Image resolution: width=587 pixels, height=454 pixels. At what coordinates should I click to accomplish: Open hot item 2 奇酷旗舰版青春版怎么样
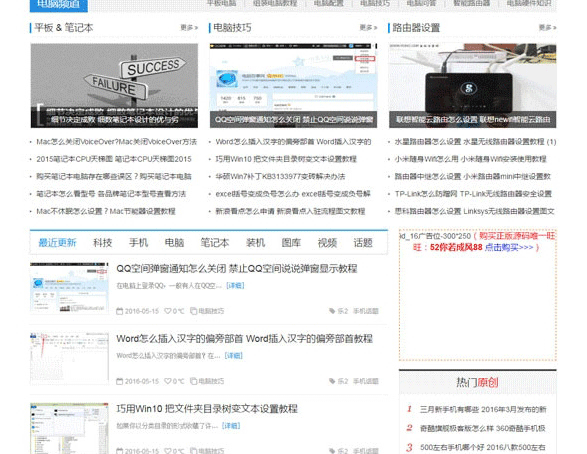point(483,428)
